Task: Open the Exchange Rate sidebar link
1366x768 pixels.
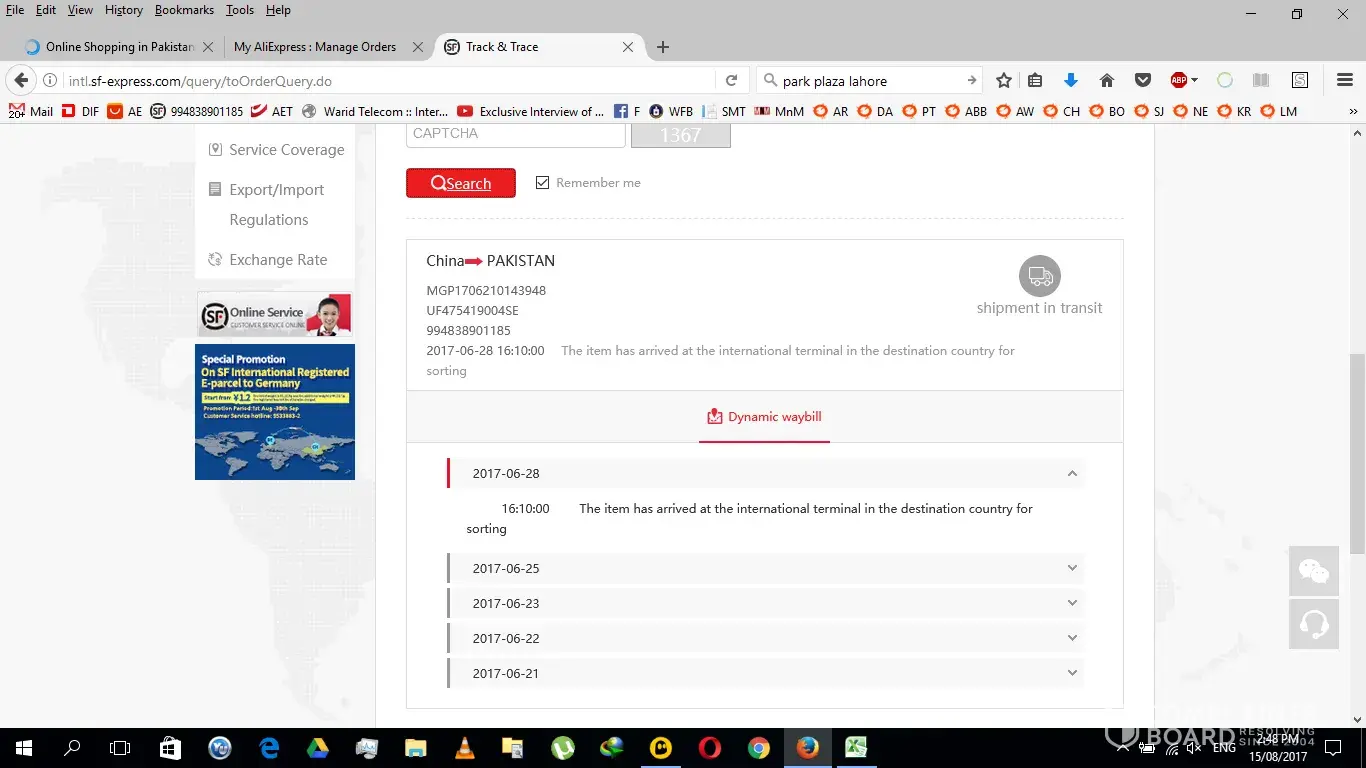Action: click(x=278, y=260)
